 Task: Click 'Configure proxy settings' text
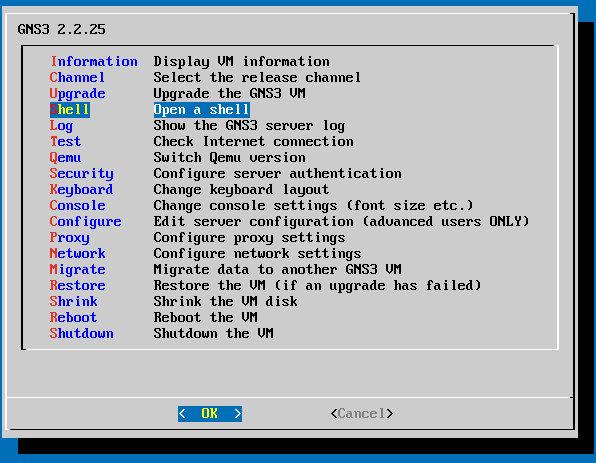(x=249, y=238)
